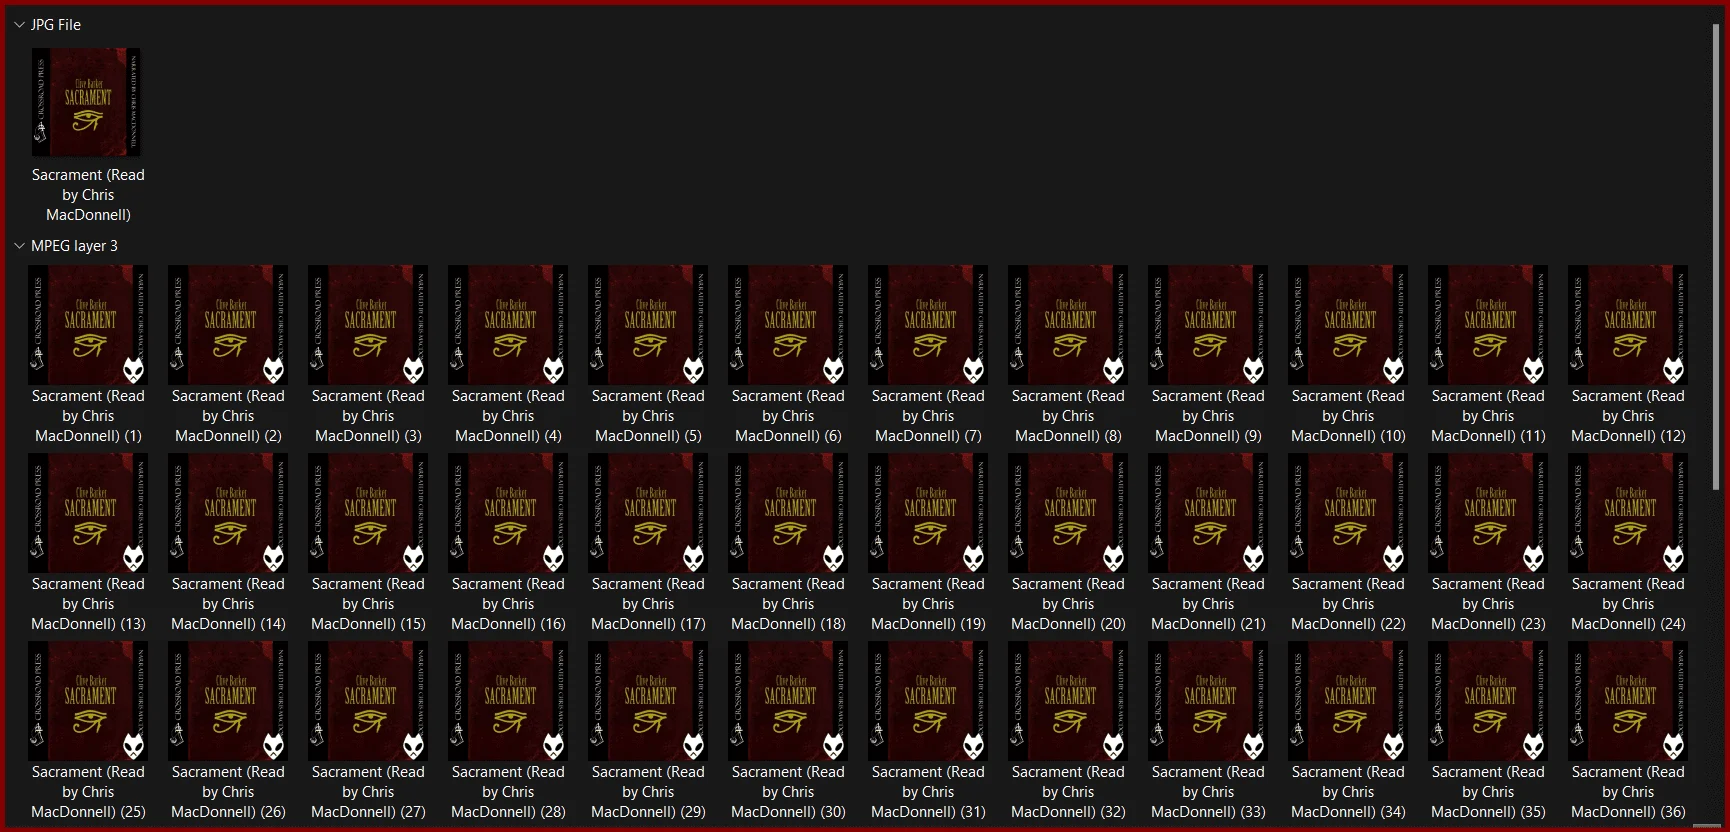Click file name label ending in (29)
This screenshot has height=832, width=1730.
coord(648,792)
